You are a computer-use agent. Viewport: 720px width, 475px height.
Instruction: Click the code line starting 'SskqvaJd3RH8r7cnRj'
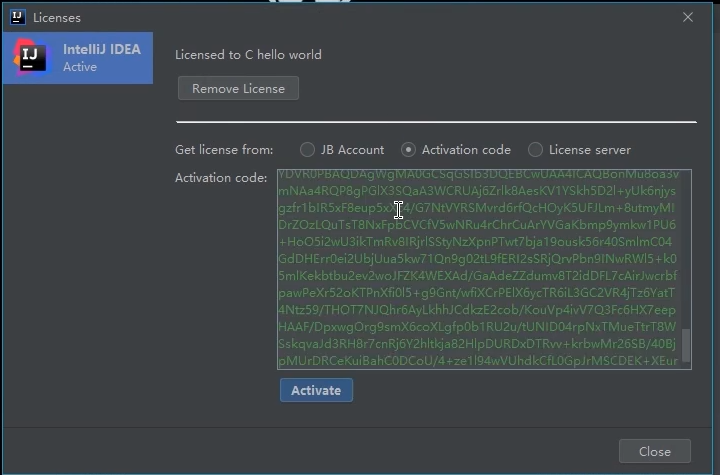[x=477, y=344]
